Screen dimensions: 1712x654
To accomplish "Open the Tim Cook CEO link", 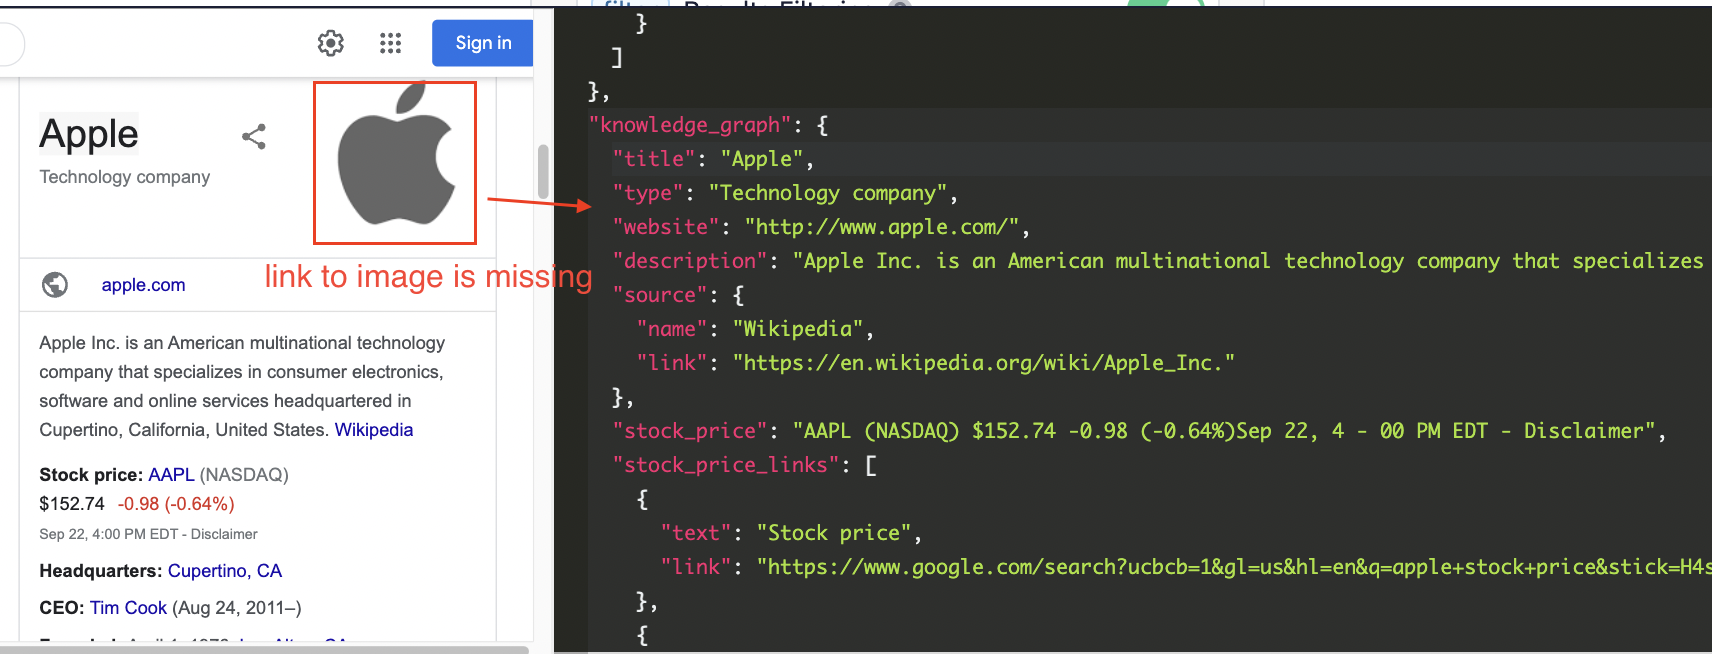I will (128, 608).
